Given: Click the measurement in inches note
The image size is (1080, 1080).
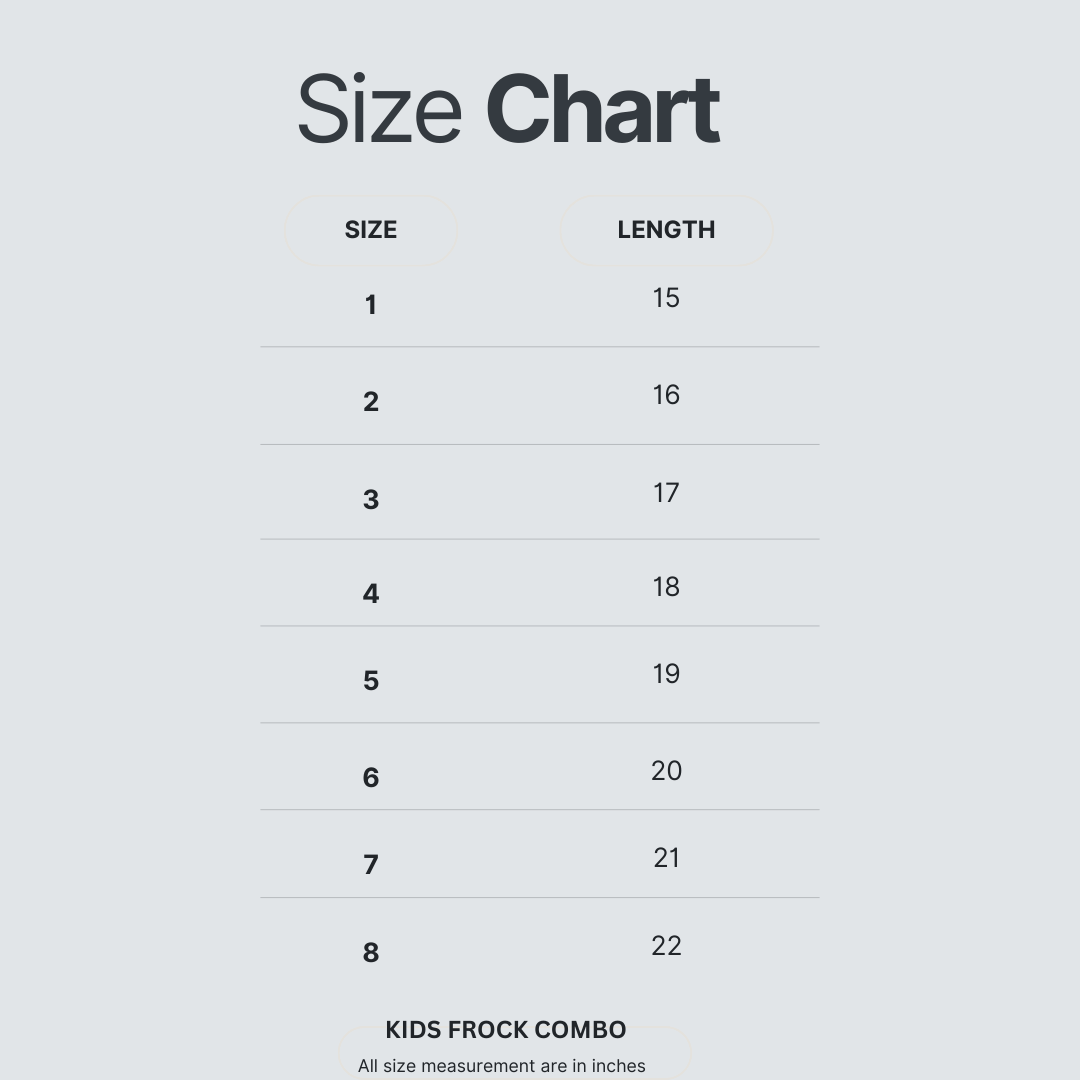Looking at the screenshot, I should 502,1066.
